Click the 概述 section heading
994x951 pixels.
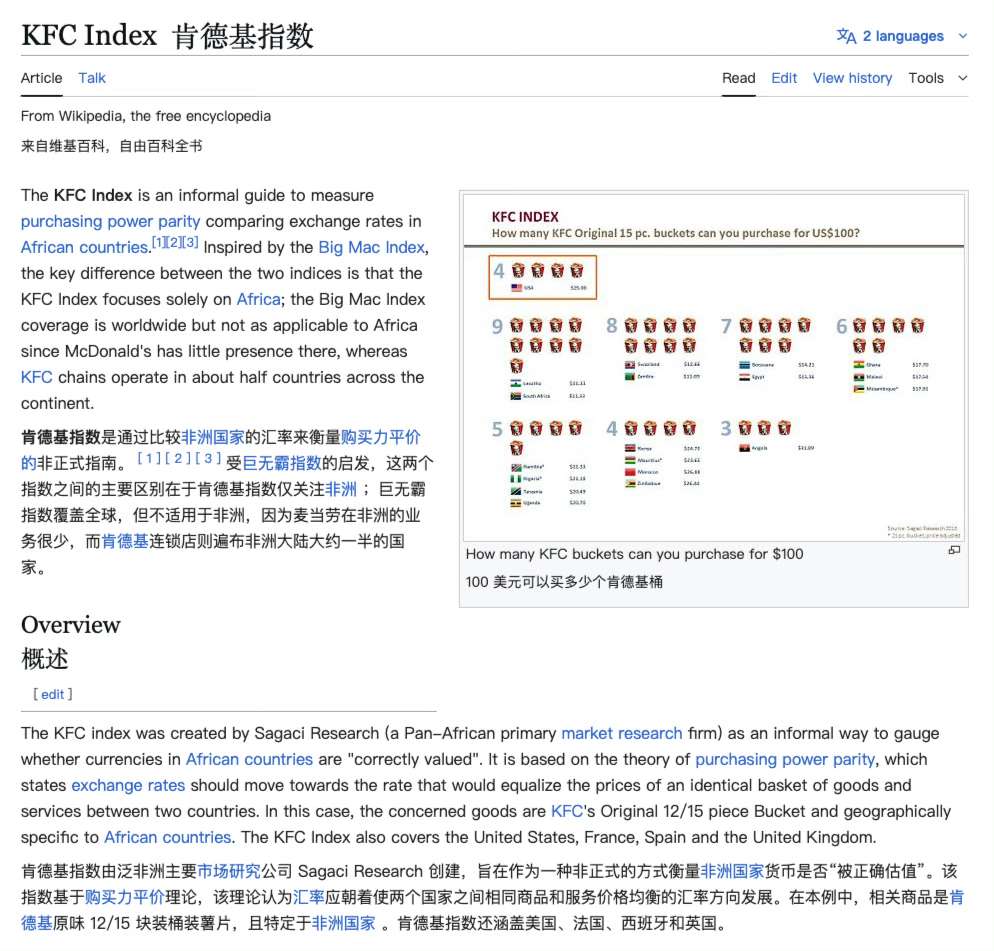44,659
